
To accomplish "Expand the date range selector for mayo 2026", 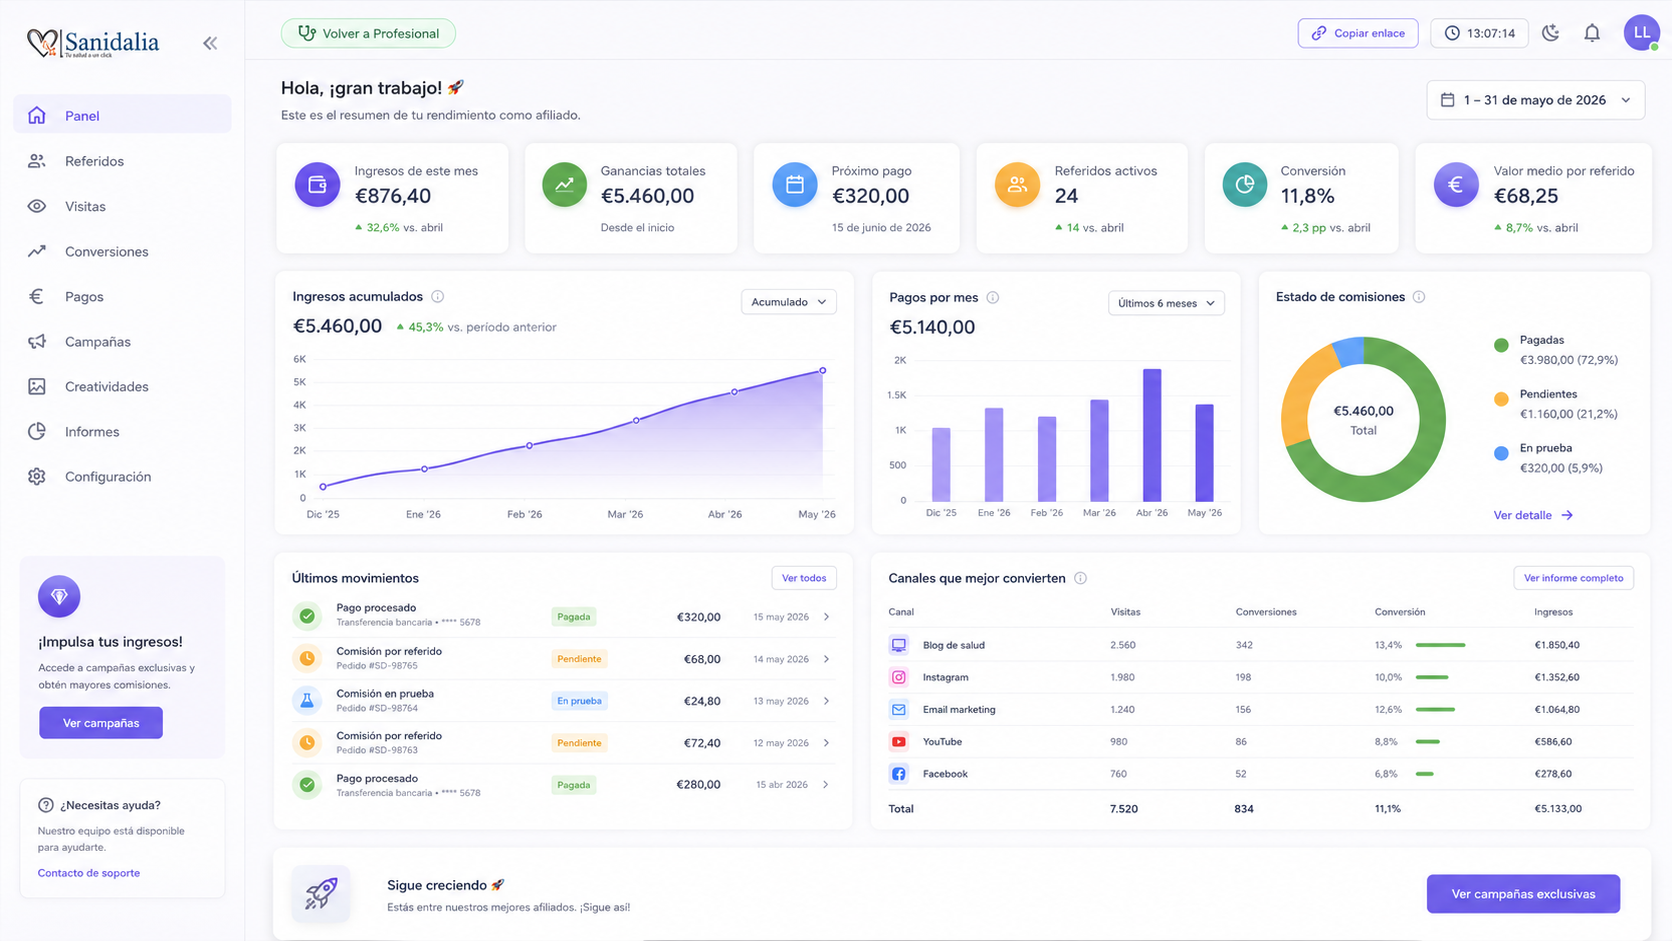I will (1535, 100).
